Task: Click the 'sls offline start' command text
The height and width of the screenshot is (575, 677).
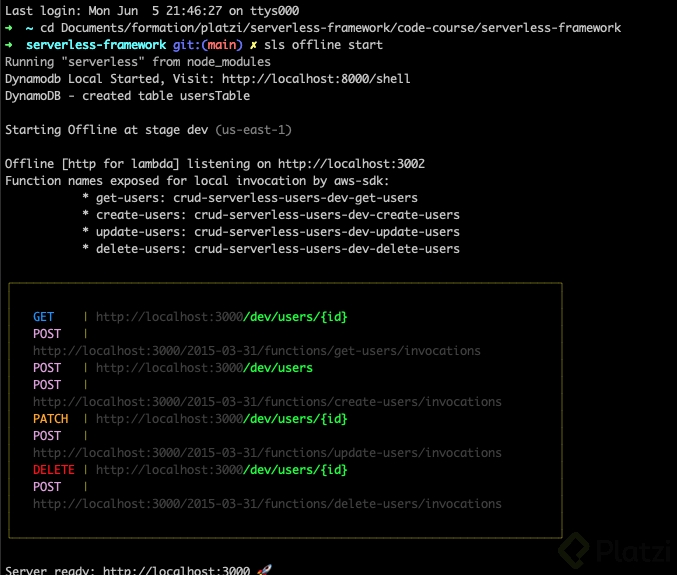Action: tap(323, 45)
